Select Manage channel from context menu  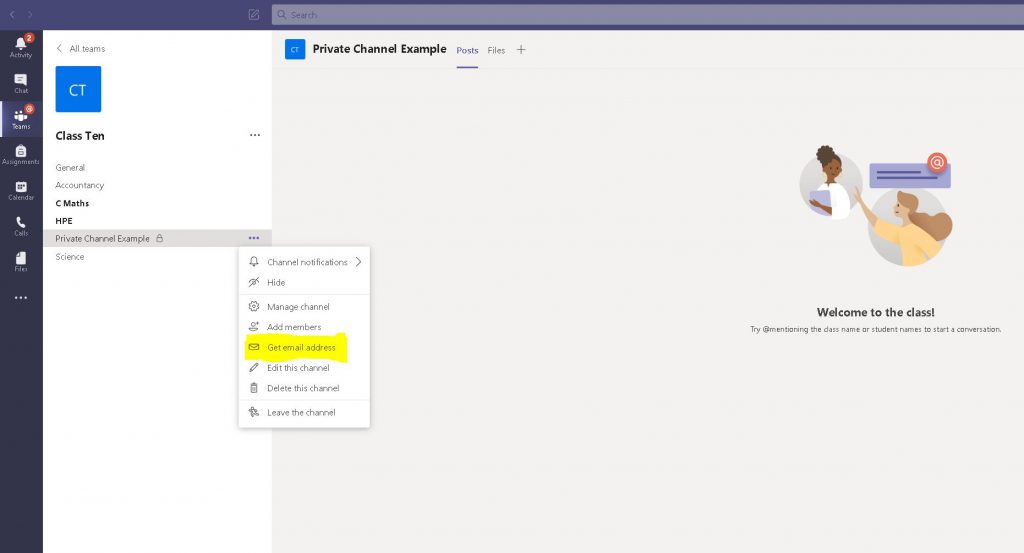click(298, 307)
